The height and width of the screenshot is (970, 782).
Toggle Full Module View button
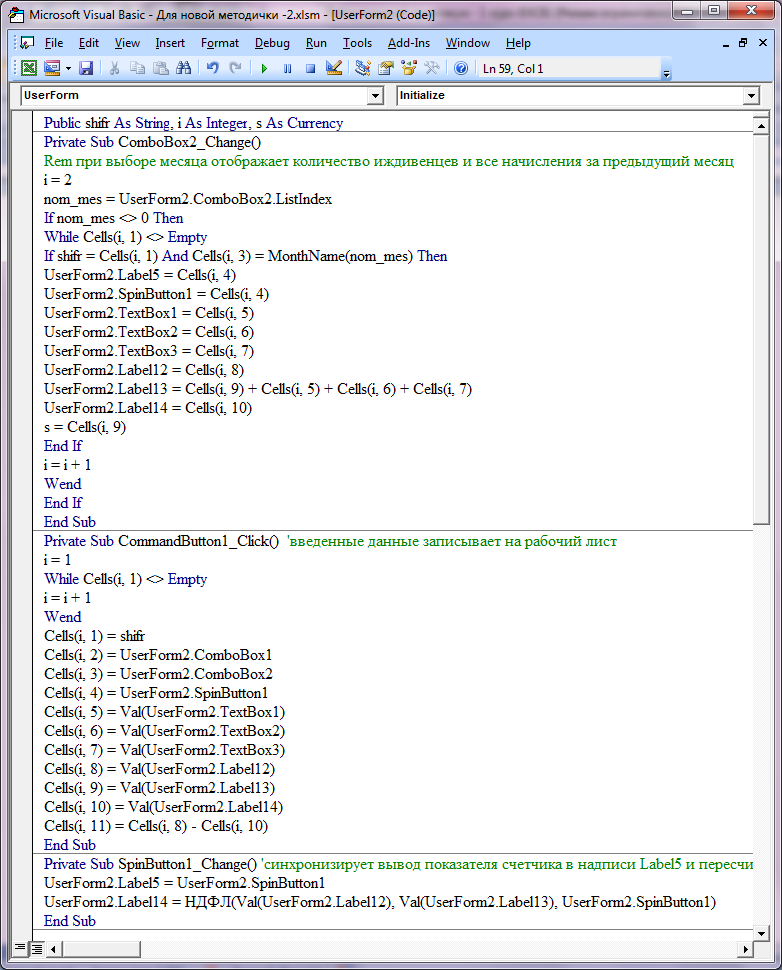(x=37, y=948)
